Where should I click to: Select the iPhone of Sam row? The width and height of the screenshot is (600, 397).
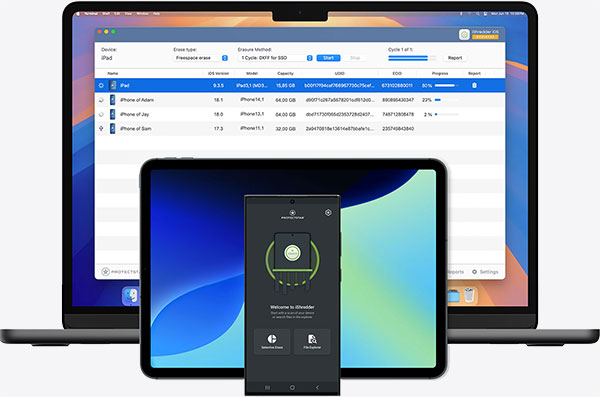[x=300, y=129]
